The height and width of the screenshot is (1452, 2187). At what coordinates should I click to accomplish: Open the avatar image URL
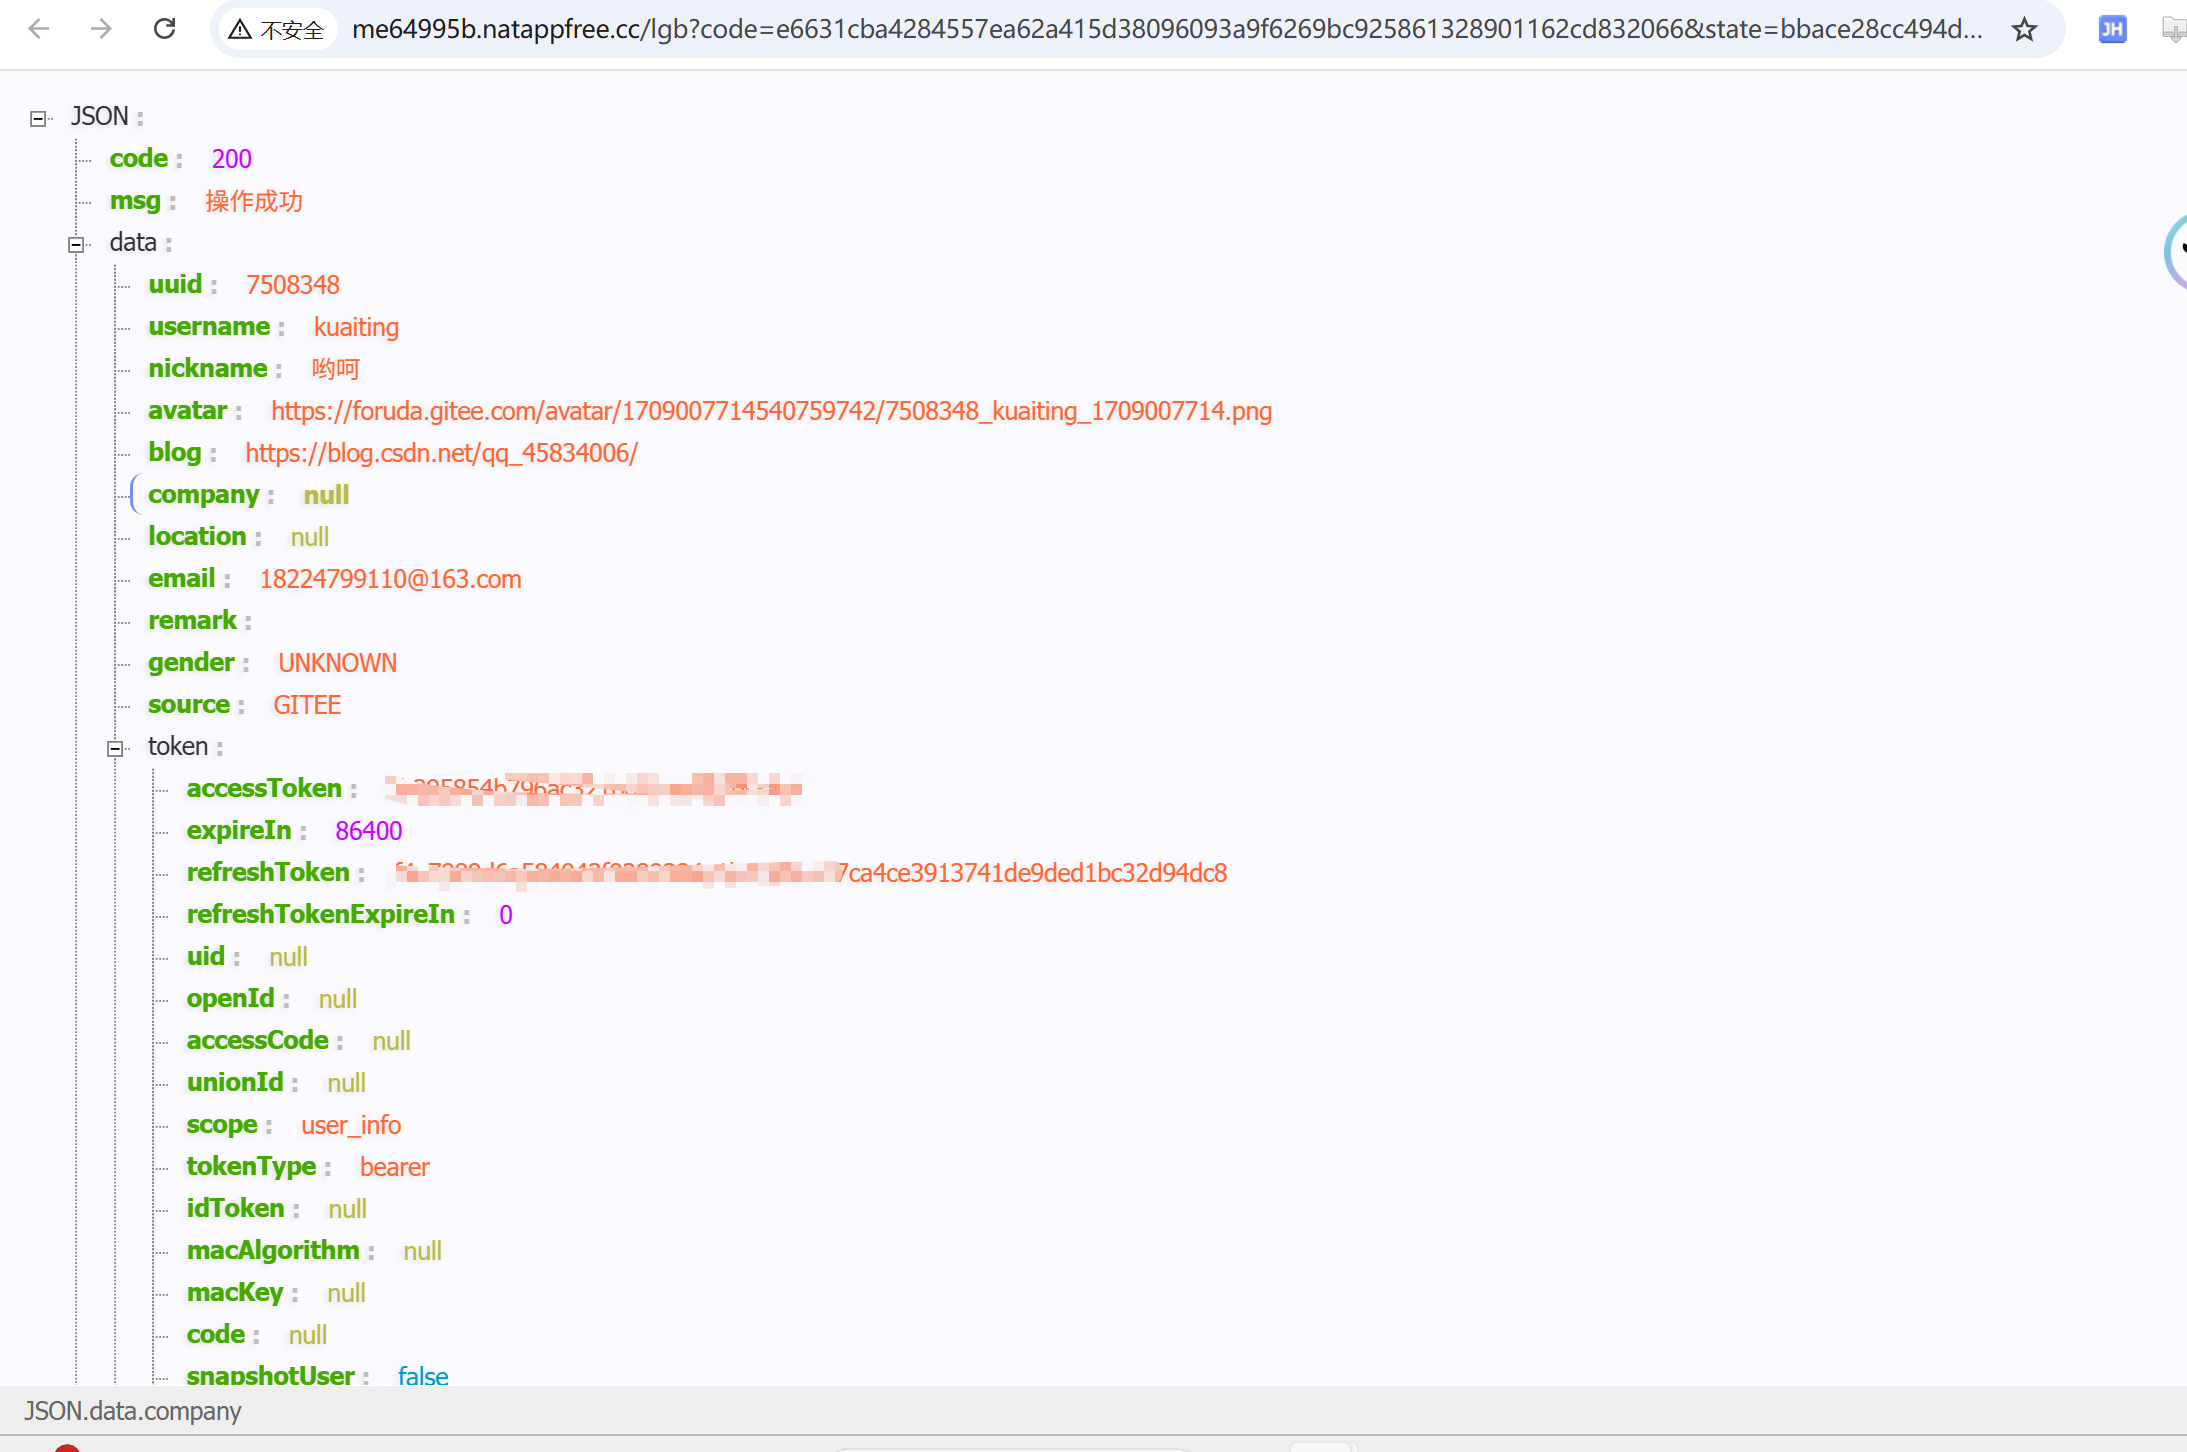click(771, 411)
